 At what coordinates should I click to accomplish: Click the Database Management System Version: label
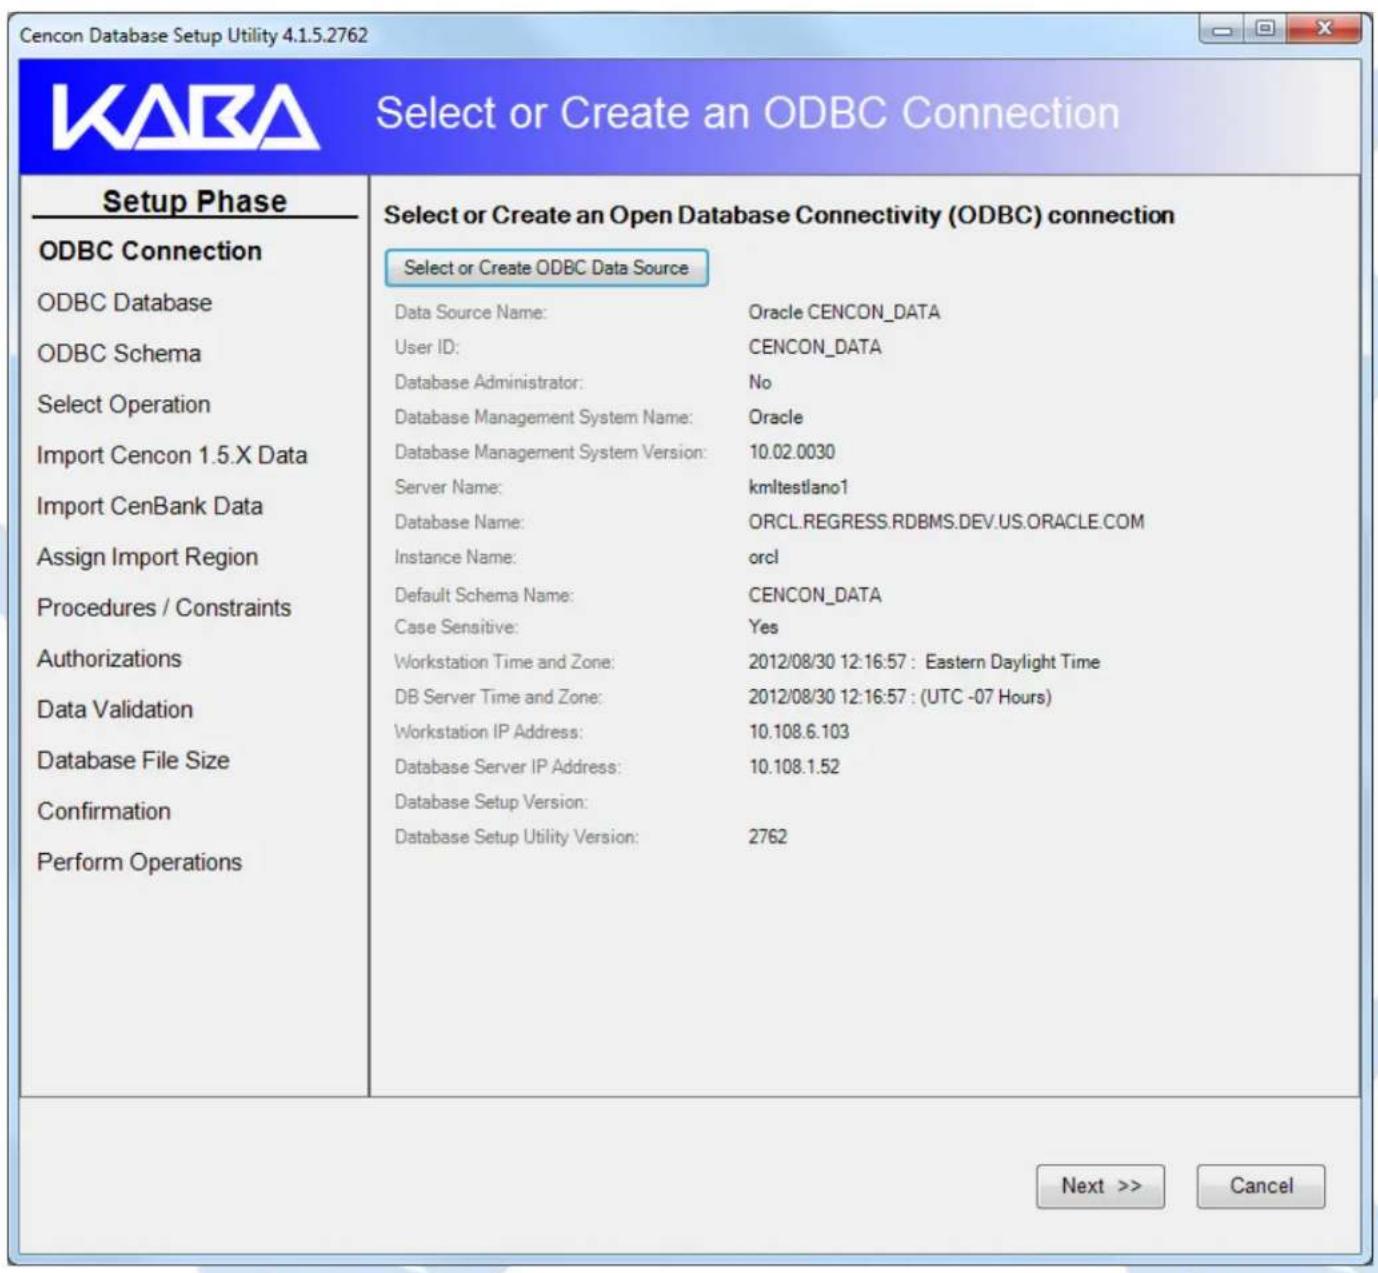(550, 452)
